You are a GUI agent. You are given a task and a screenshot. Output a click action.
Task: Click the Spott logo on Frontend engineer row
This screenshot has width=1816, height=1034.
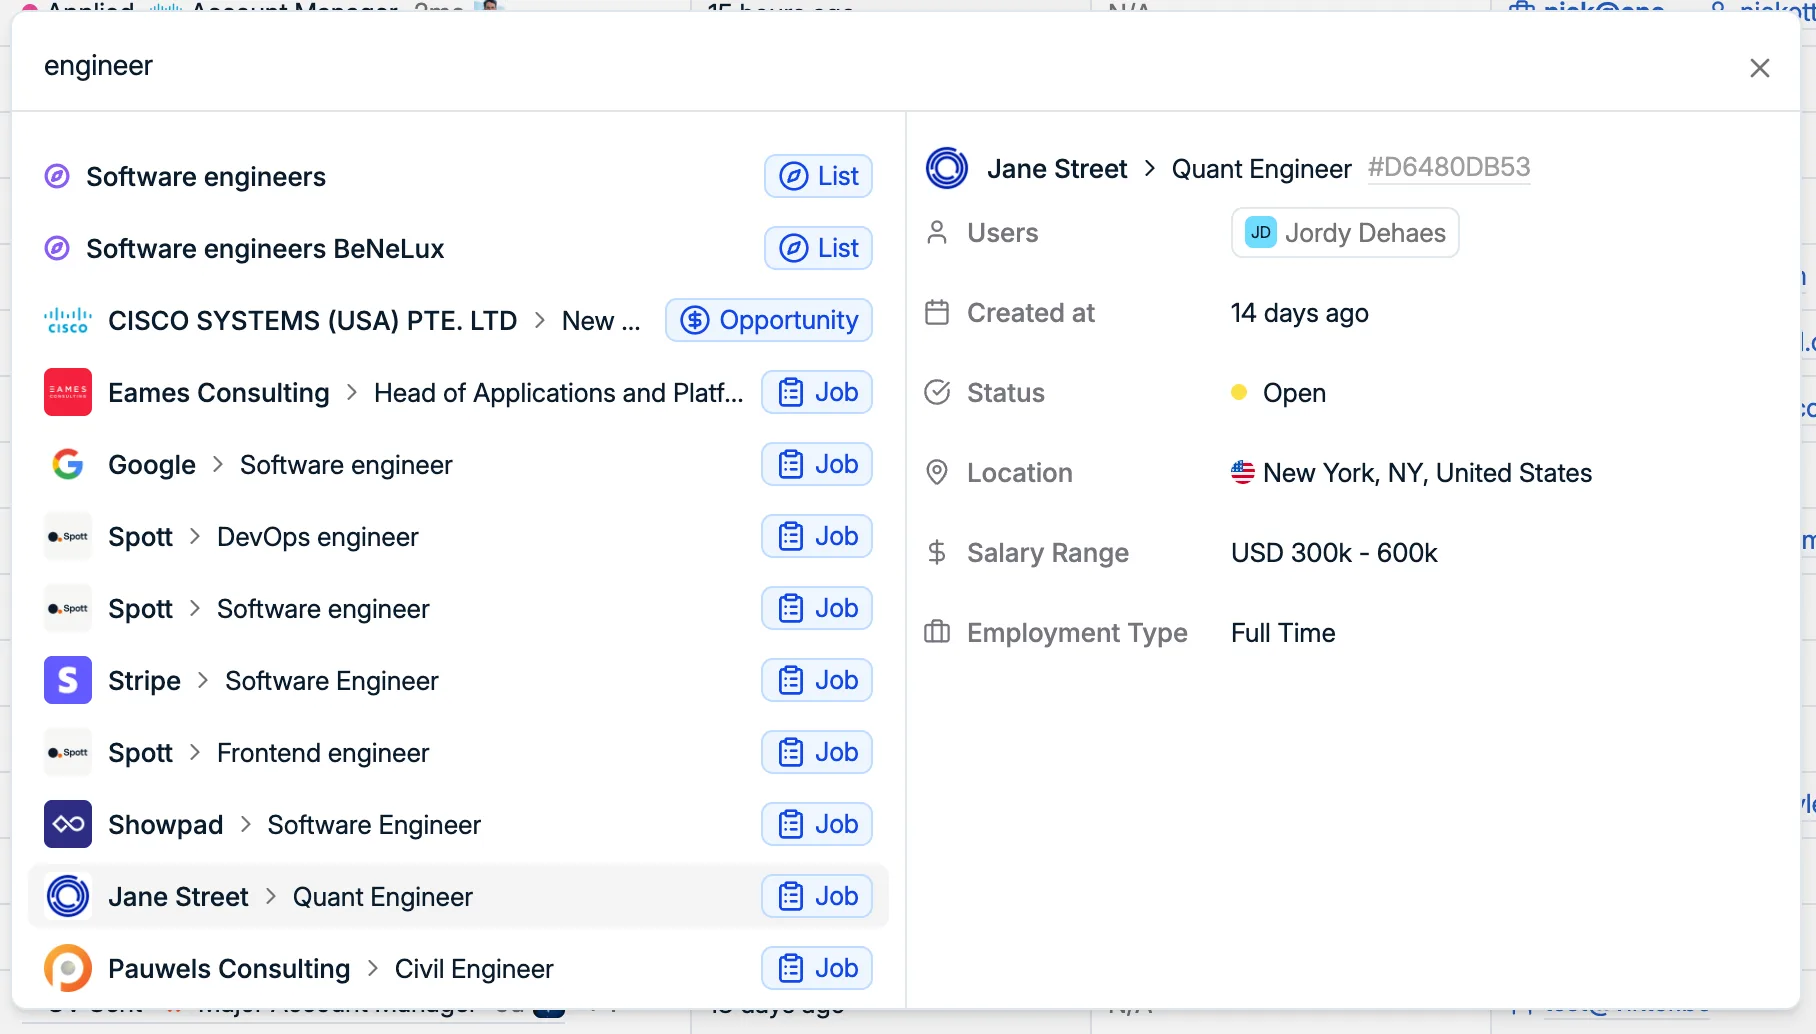68,752
